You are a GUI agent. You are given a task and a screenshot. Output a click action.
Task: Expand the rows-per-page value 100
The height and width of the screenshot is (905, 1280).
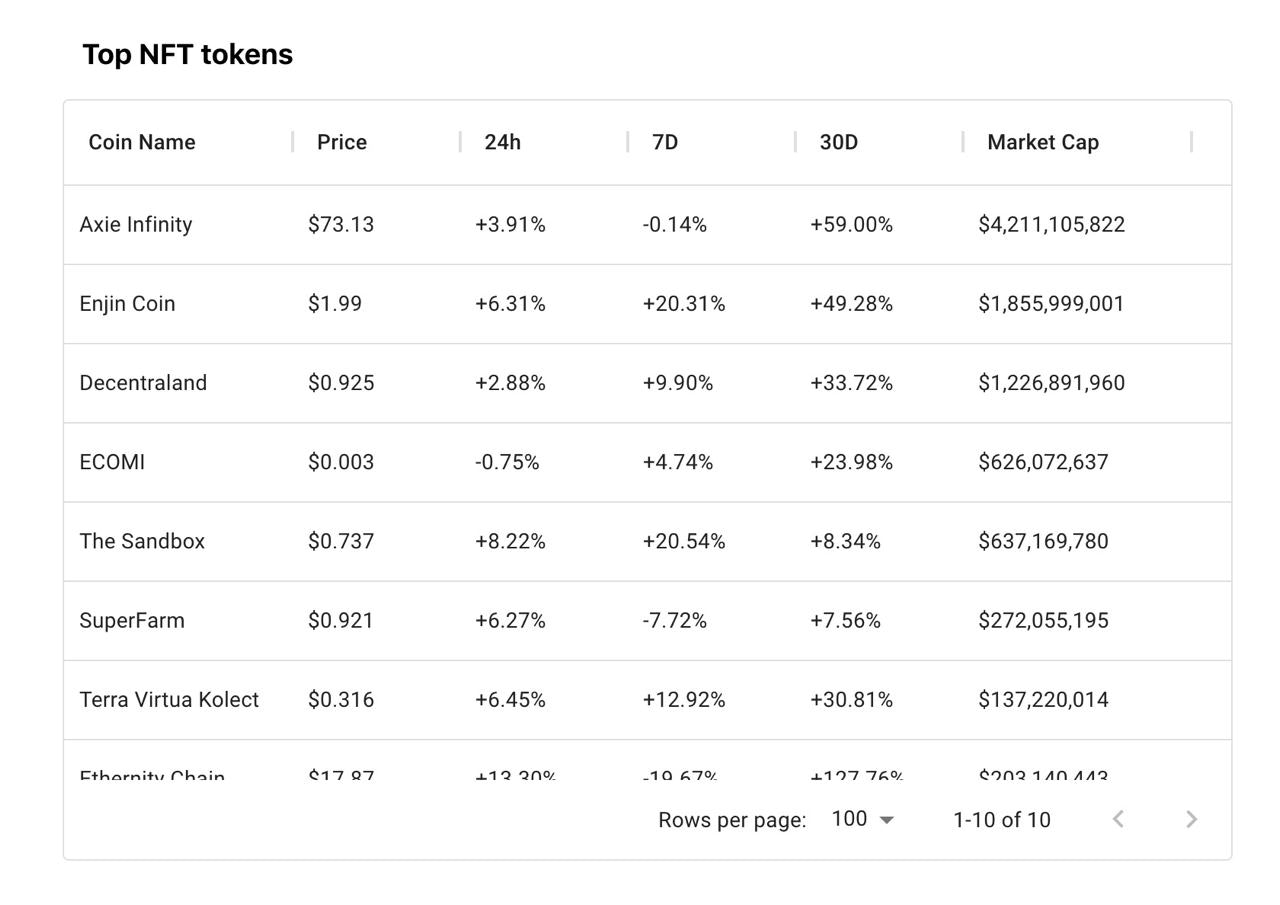846,819
